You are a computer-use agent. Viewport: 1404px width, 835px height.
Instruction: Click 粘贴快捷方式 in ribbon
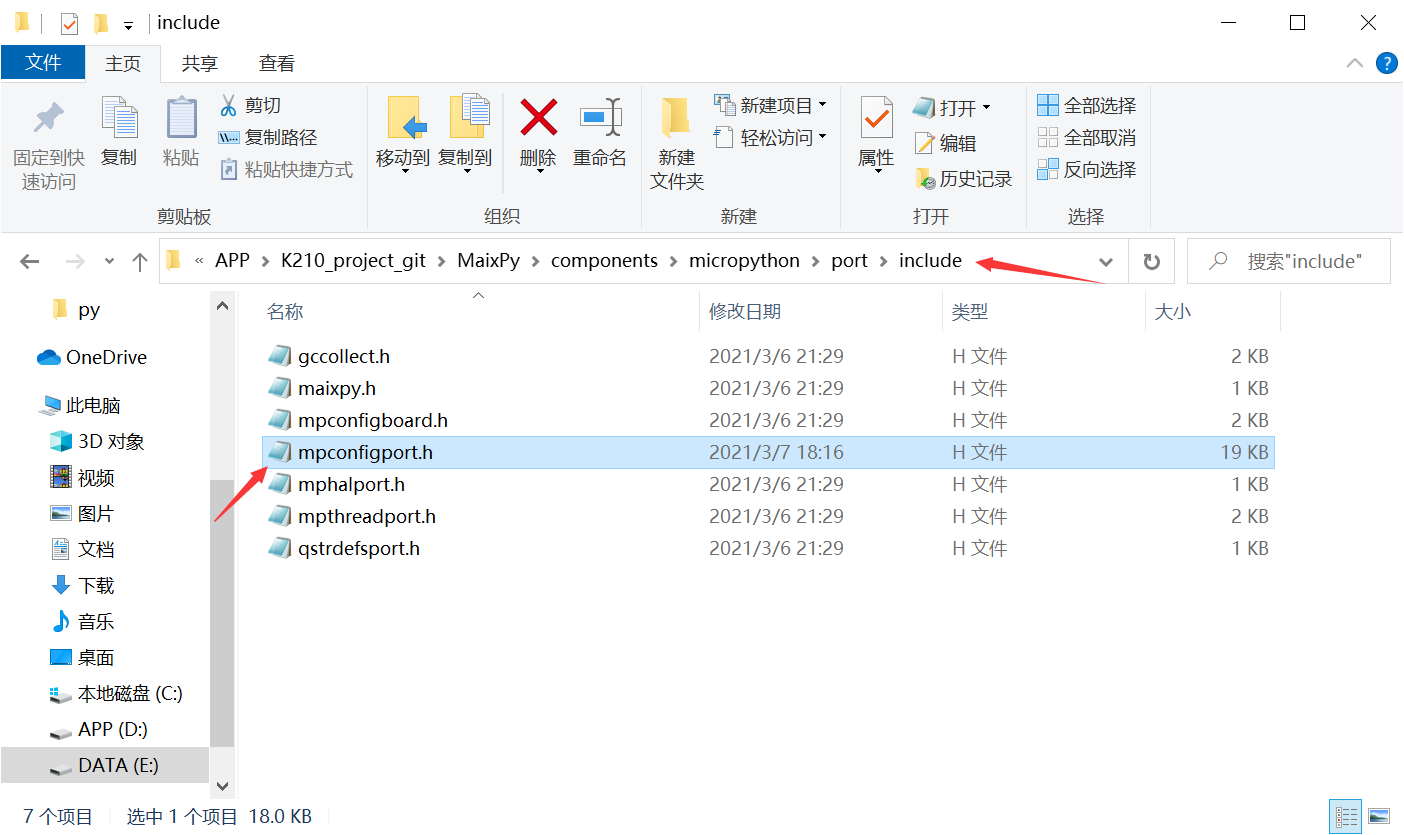pos(286,169)
